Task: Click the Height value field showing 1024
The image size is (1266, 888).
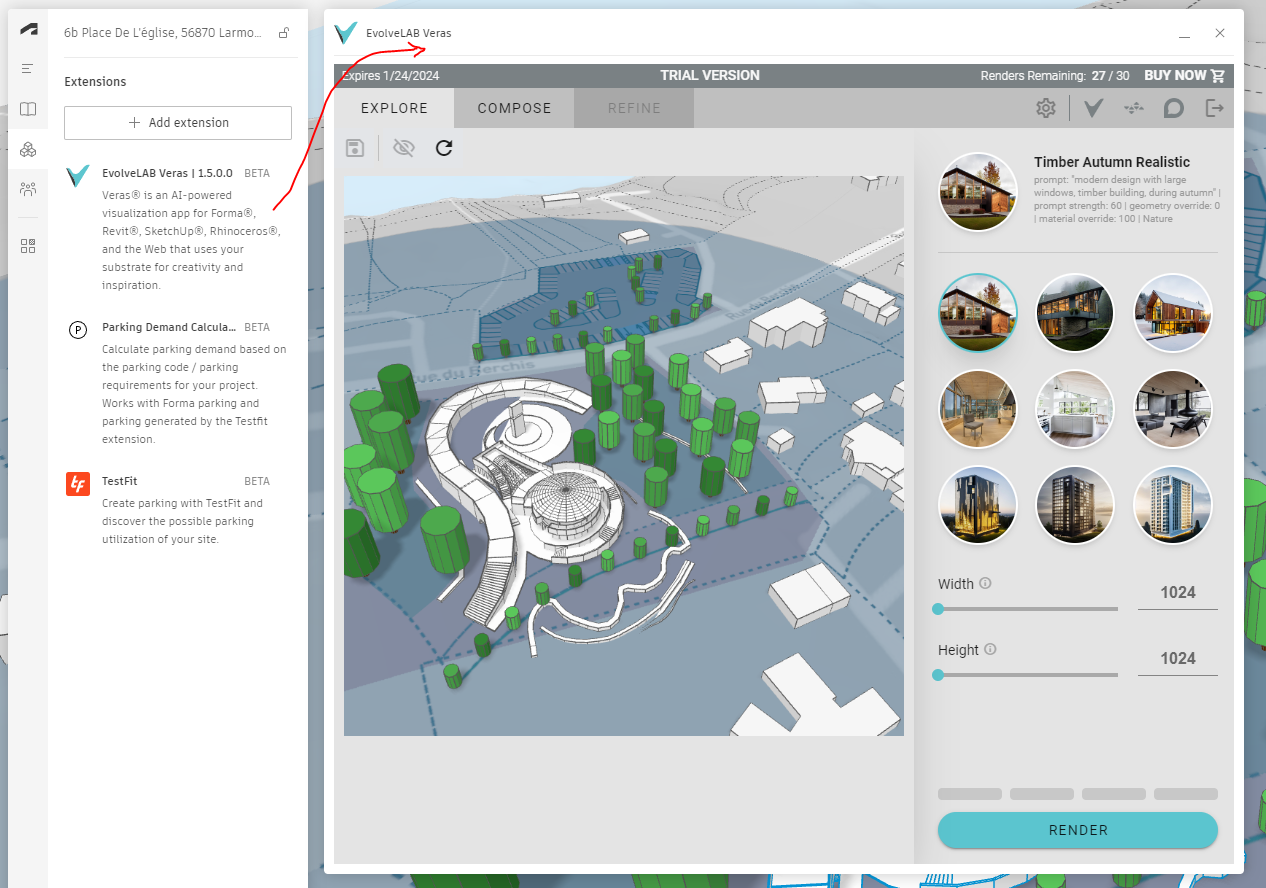Action: coord(1178,659)
